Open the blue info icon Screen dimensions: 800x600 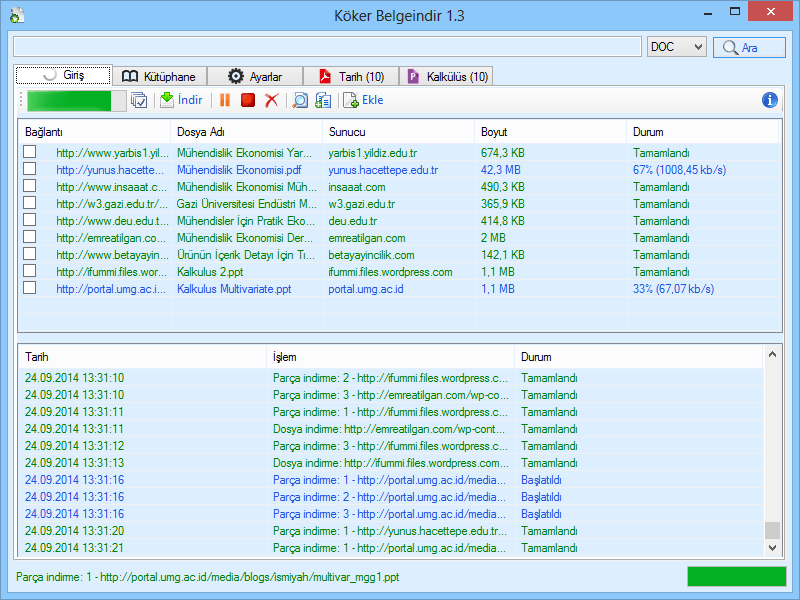769,100
